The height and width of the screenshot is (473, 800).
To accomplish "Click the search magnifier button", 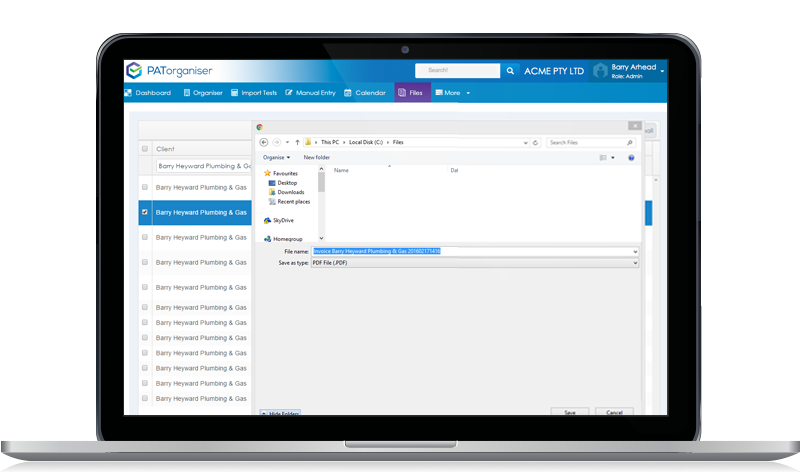I will pos(510,71).
